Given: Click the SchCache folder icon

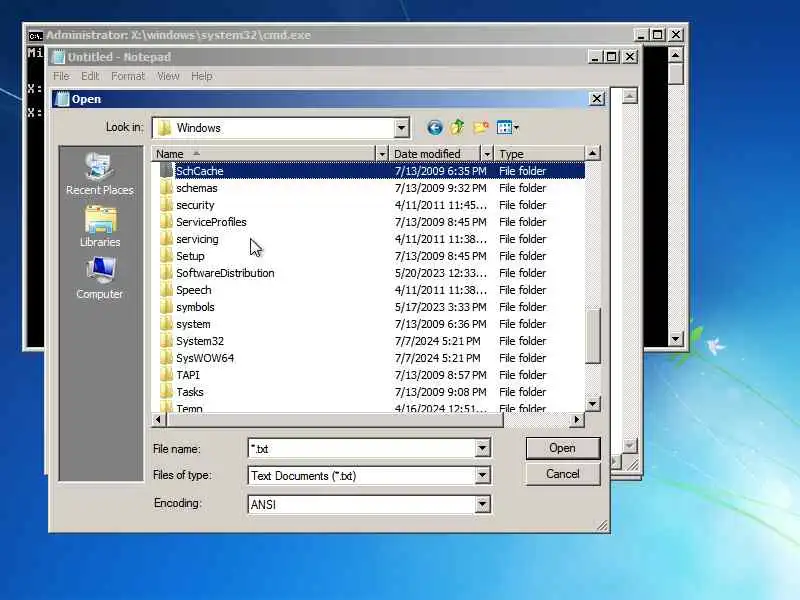Looking at the screenshot, I should click(166, 171).
